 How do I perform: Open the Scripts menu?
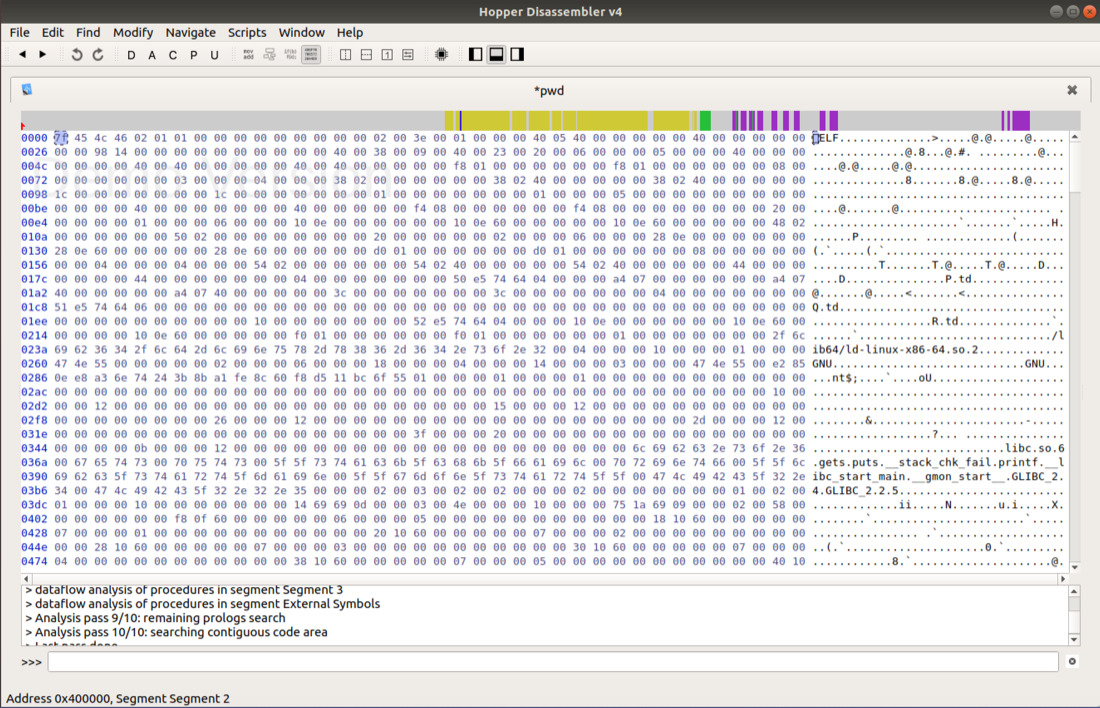(247, 32)
